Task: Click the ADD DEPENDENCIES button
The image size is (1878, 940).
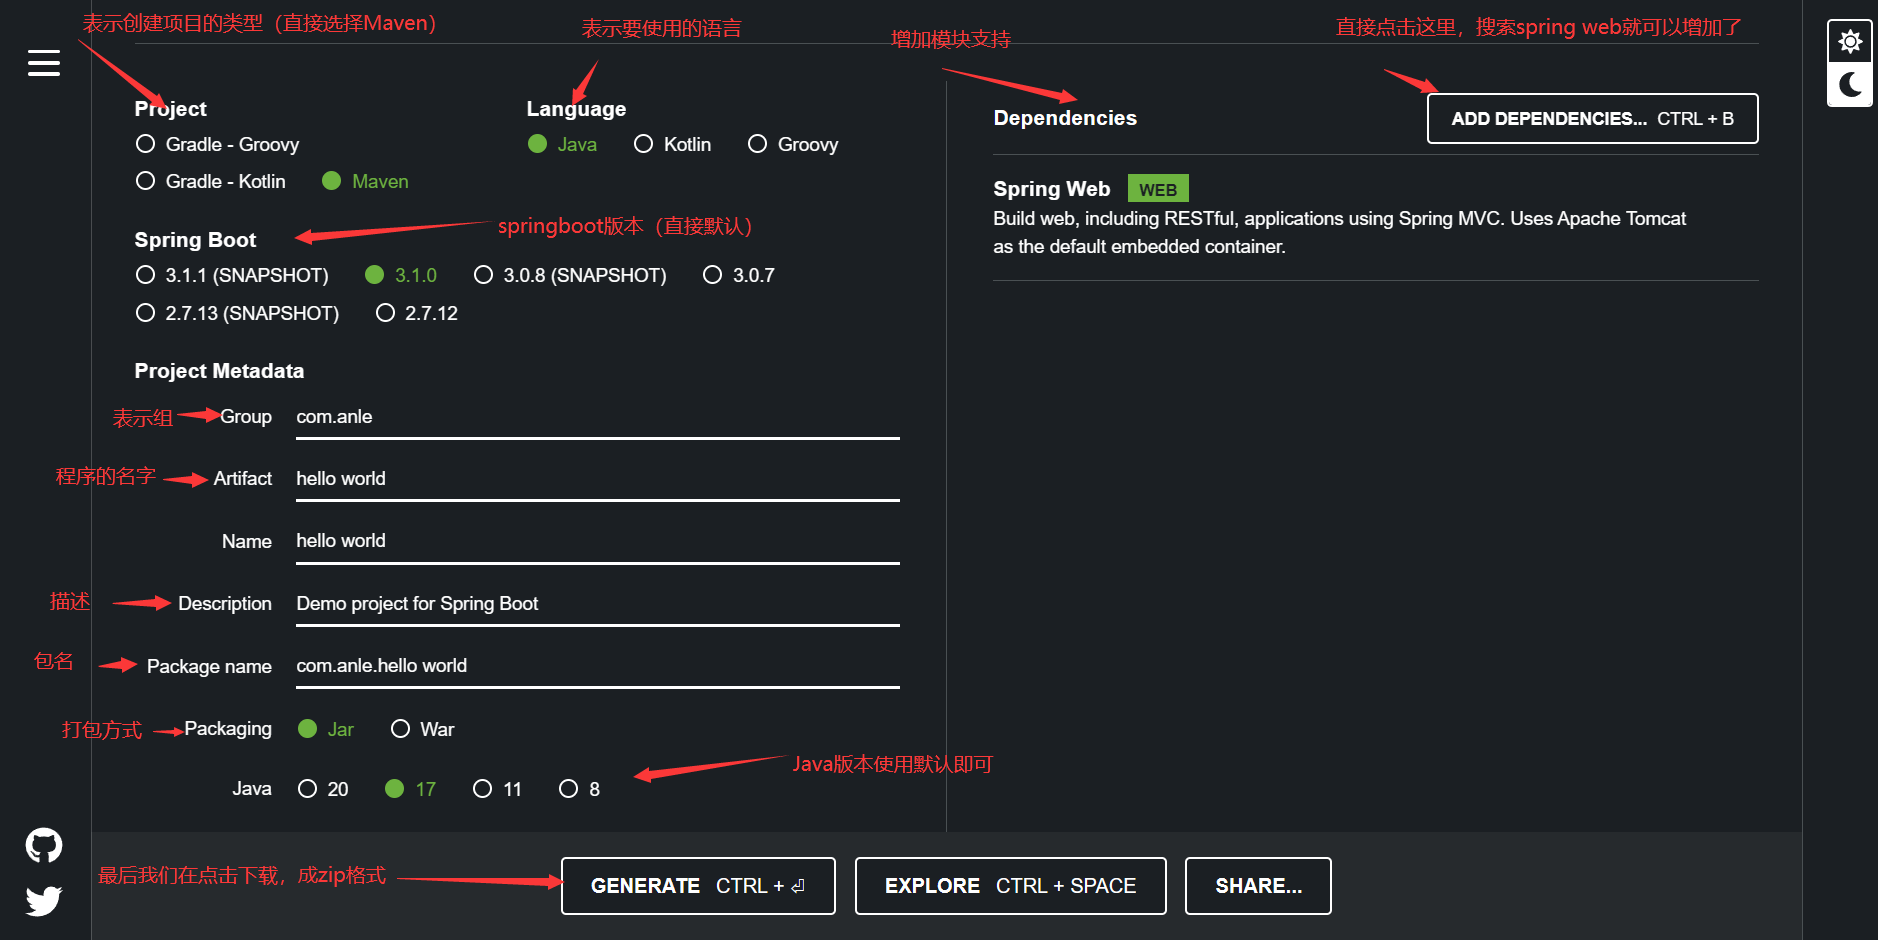Action: 1592,119
